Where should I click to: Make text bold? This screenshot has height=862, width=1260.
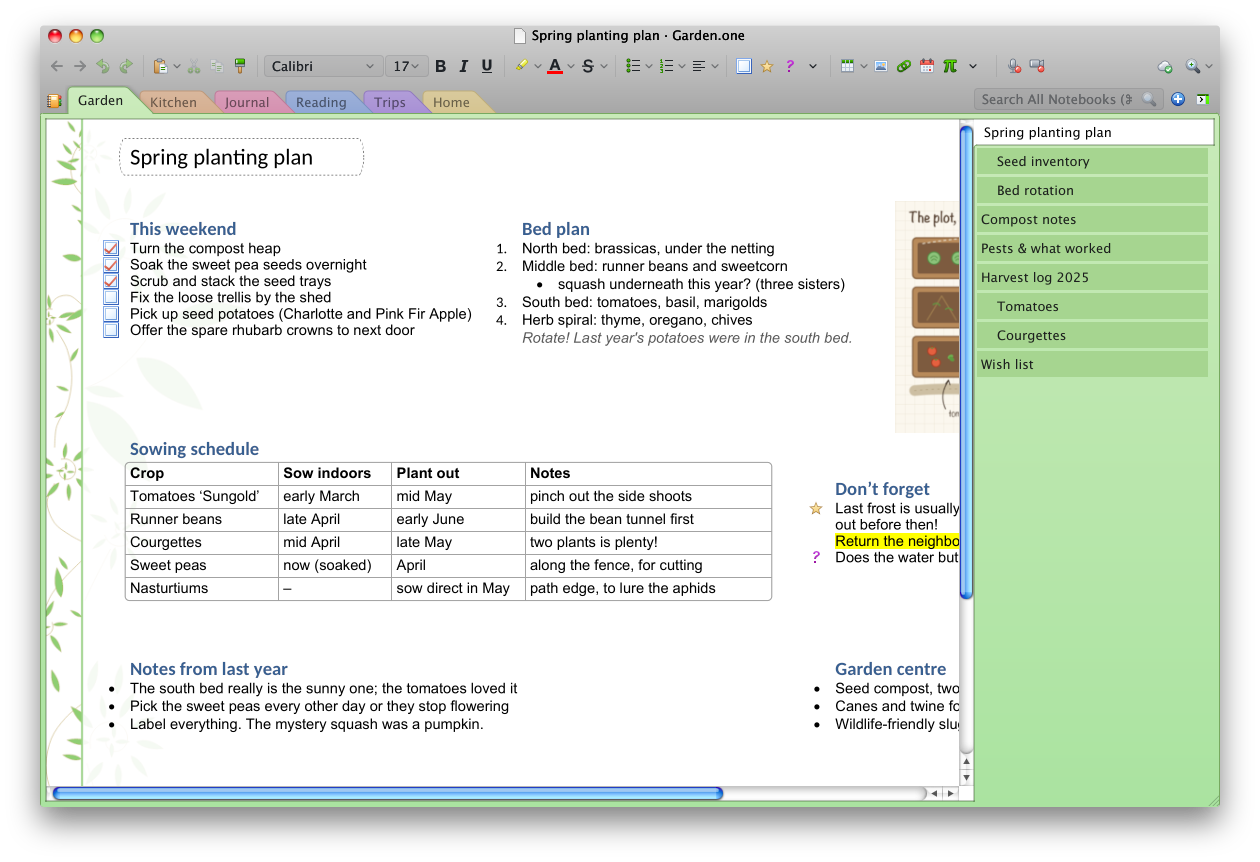(440, 66)
